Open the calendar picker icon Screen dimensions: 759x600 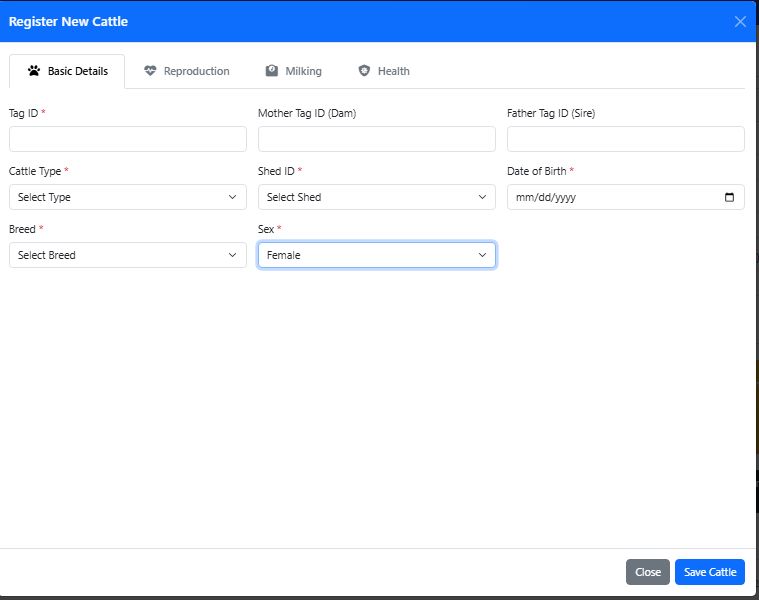coord(729,197)
